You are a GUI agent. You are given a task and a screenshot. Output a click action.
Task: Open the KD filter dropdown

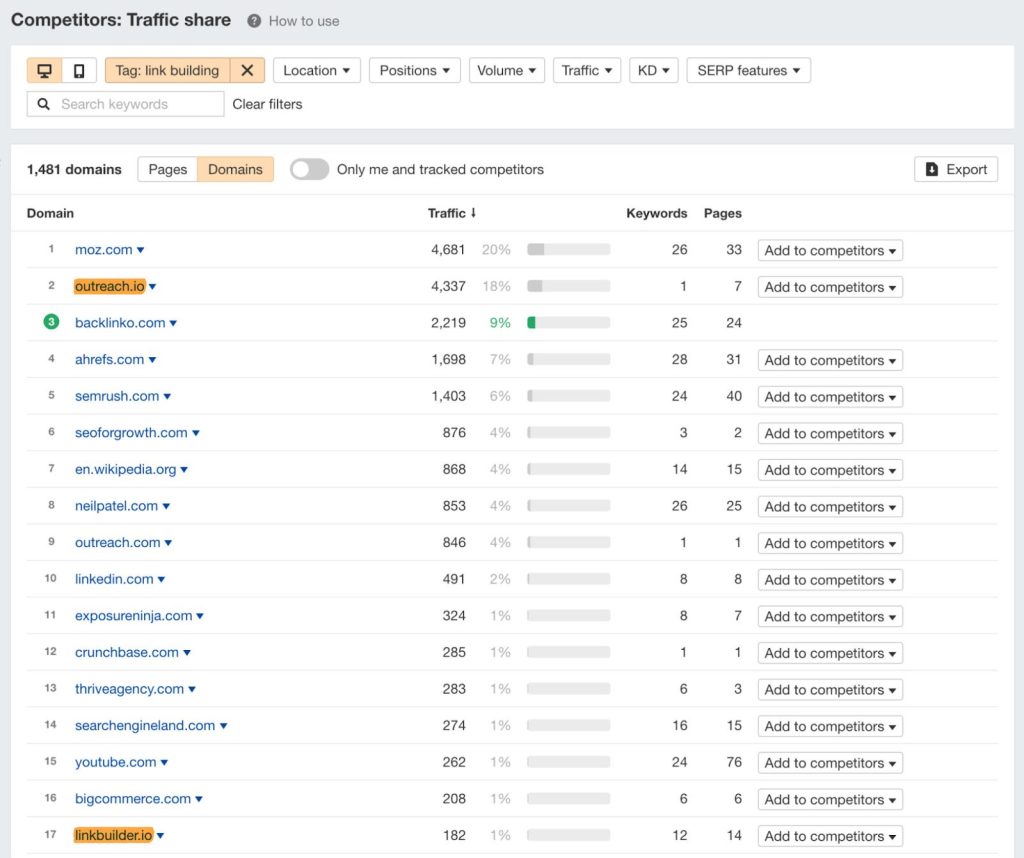click(x=653, y=70)
